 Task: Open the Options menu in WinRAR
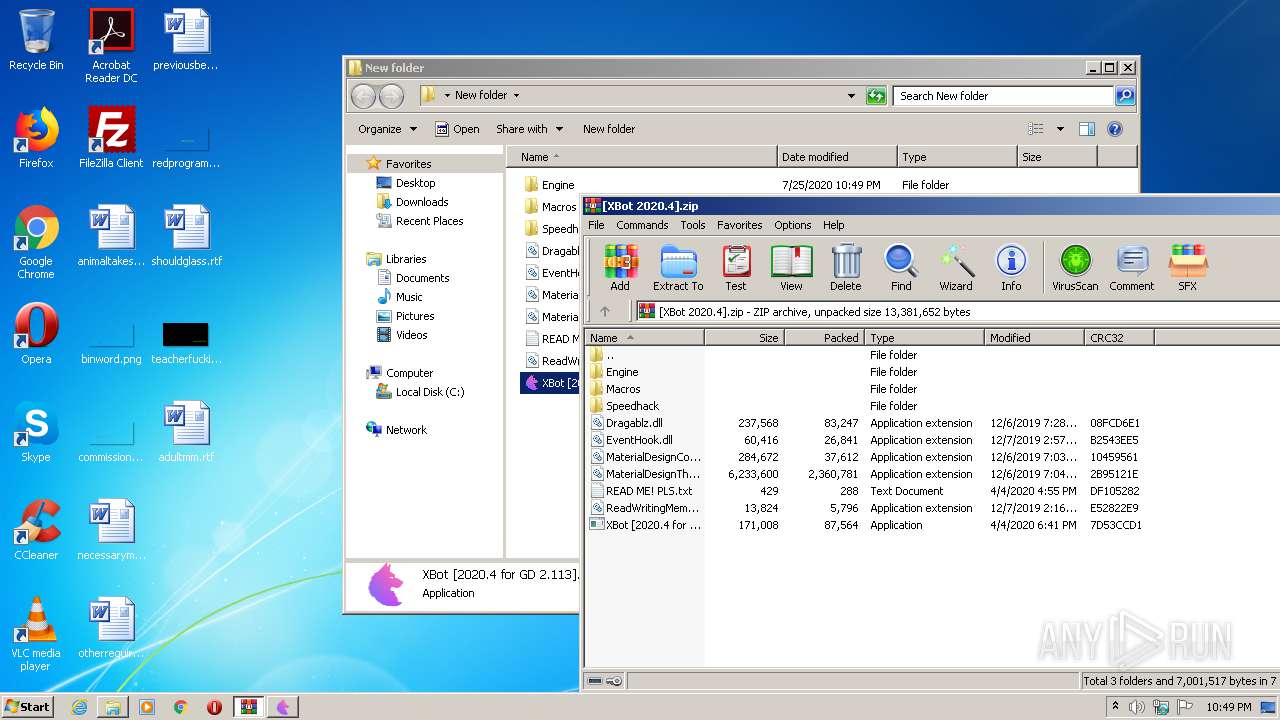[792, 225]
